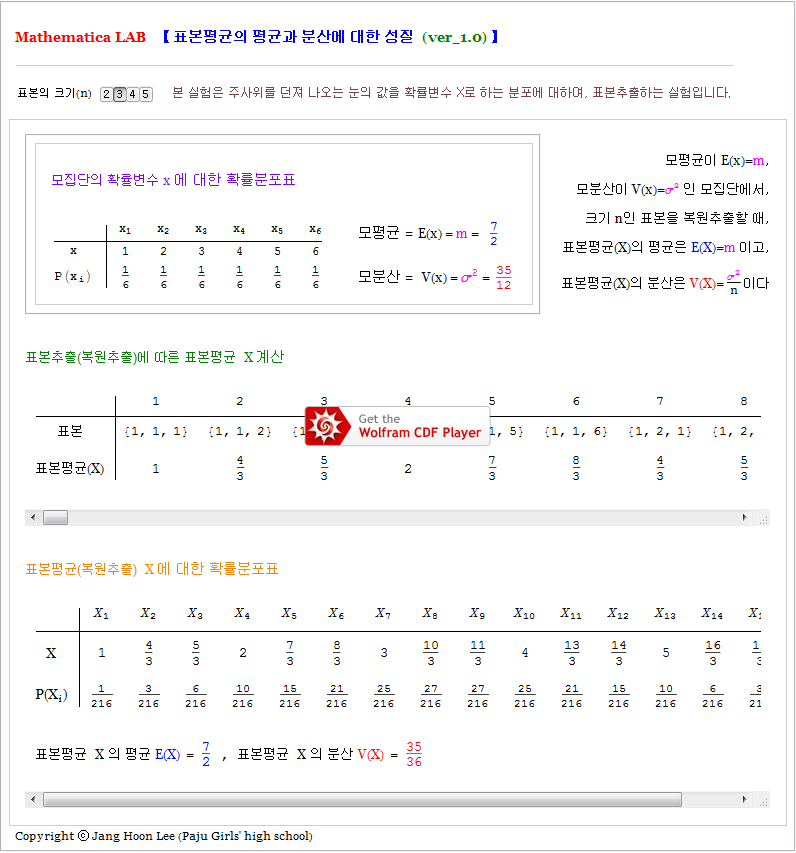
Task: Click the 표본의 크기(n) label
Action: 54,93
